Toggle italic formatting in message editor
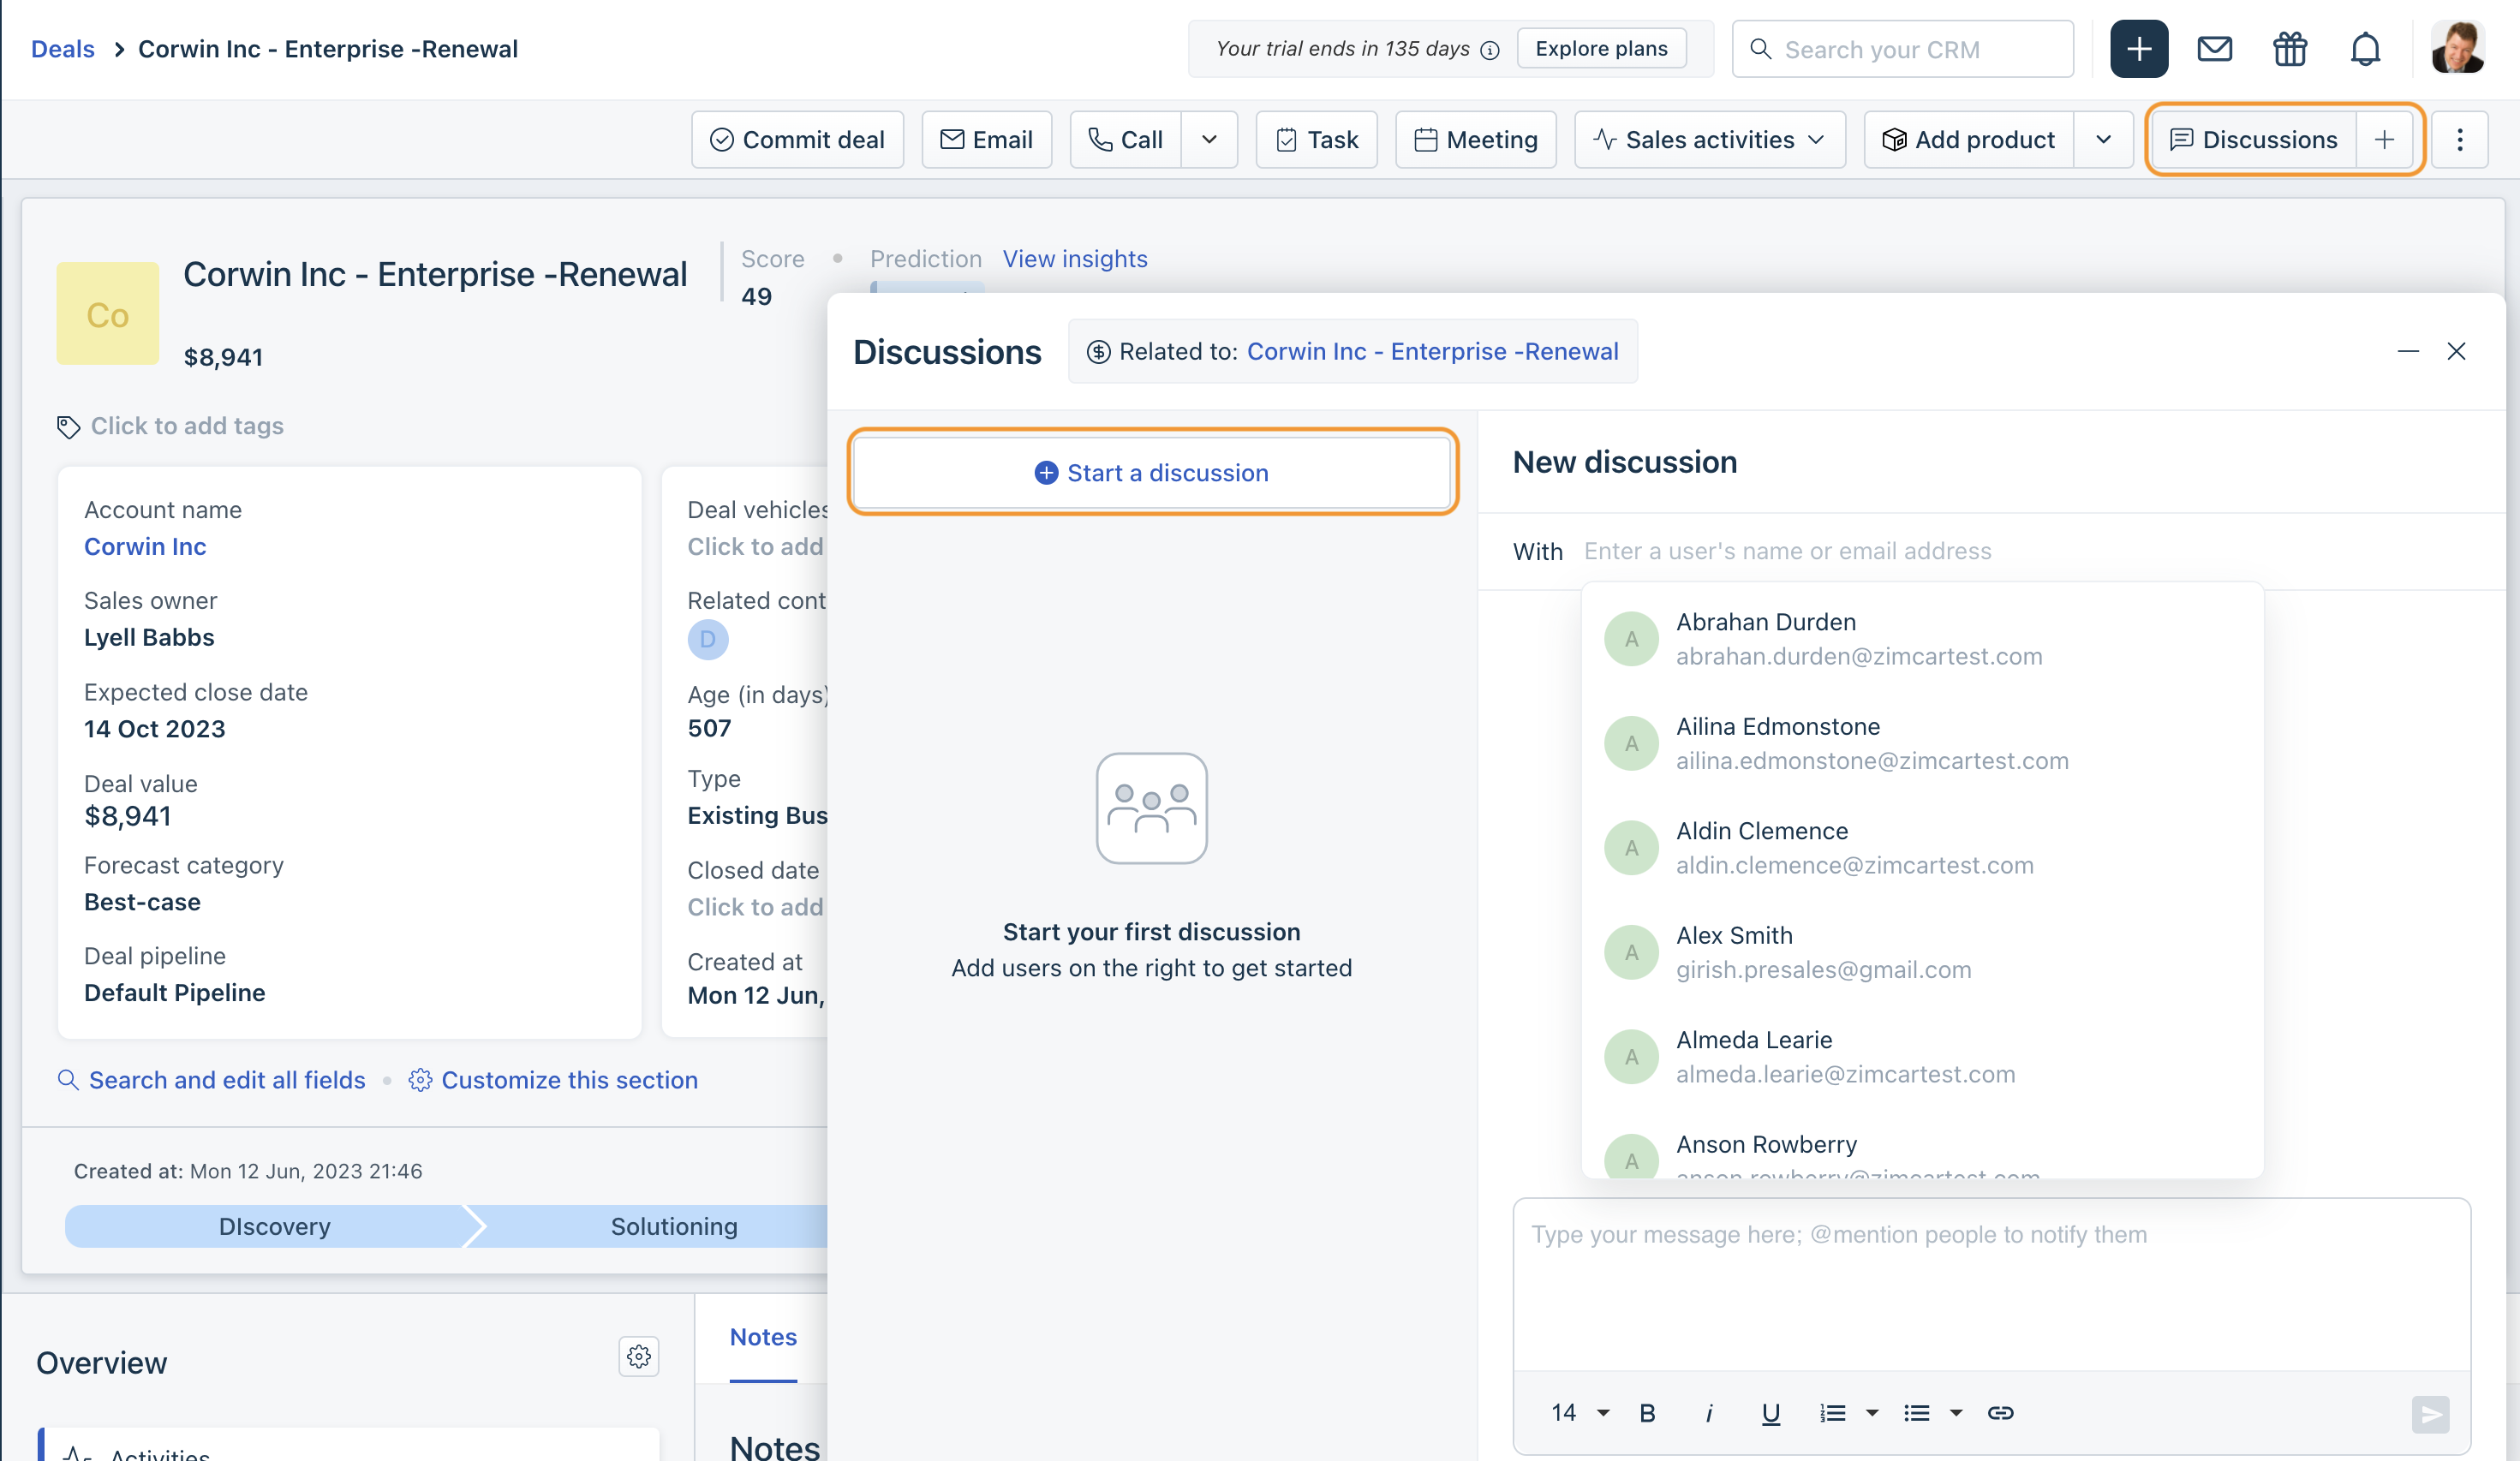The width and height of the screenshot is (2520, 1461). 1709,1412
